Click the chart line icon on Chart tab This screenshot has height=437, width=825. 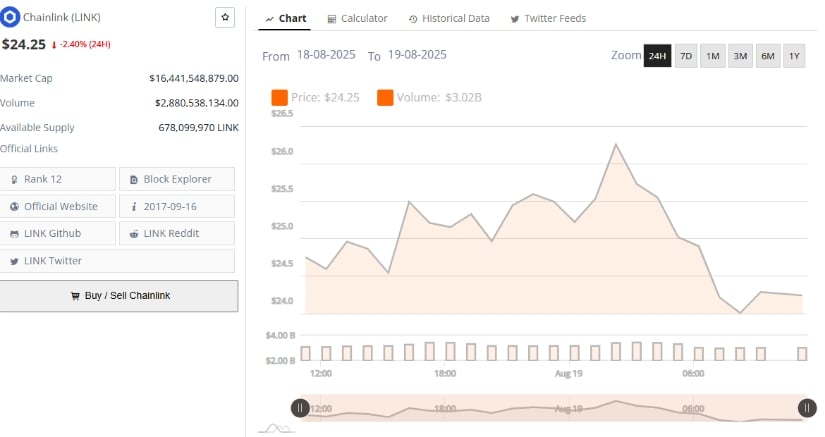tap(270, 19)
